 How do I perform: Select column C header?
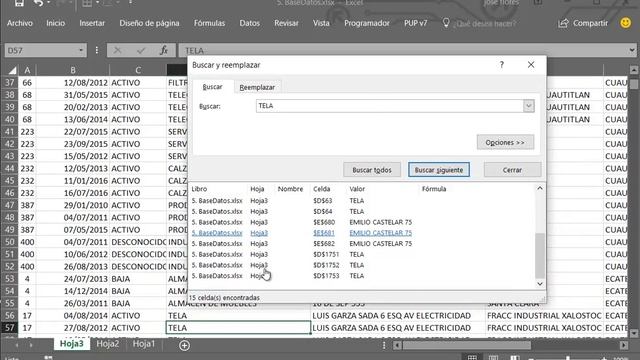click(138, 70)
